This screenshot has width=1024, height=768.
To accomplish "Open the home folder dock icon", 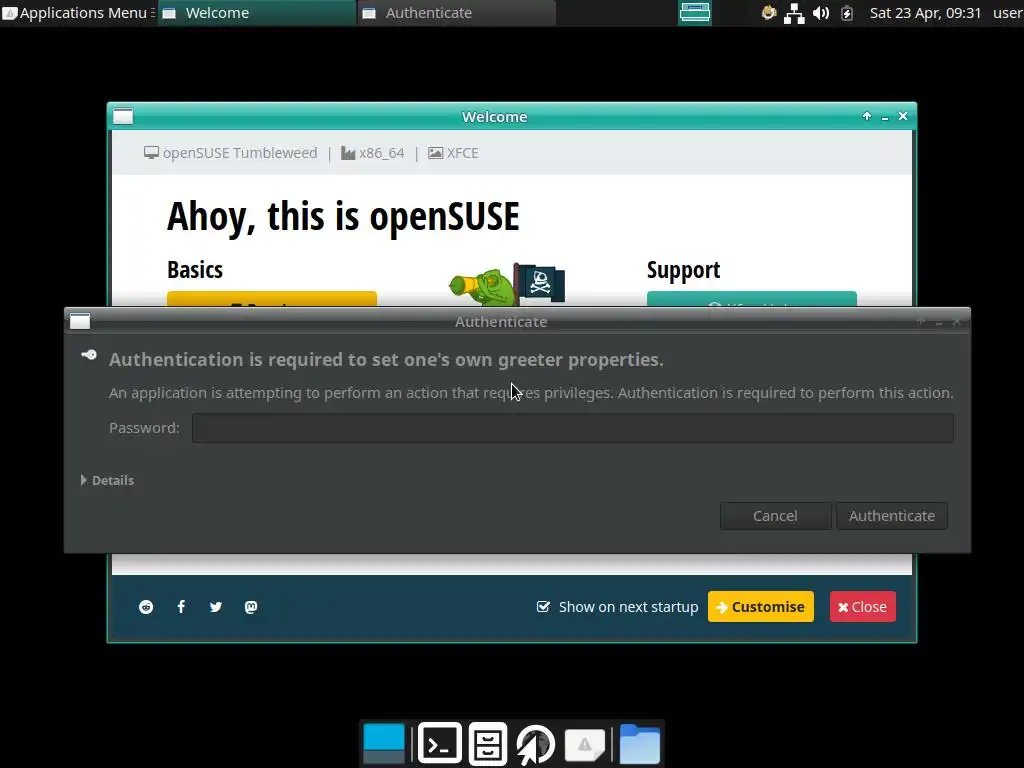I will pos(640,743).
